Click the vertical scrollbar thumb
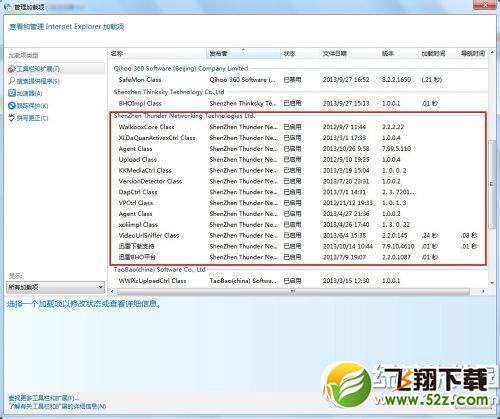 pos(492,184)
